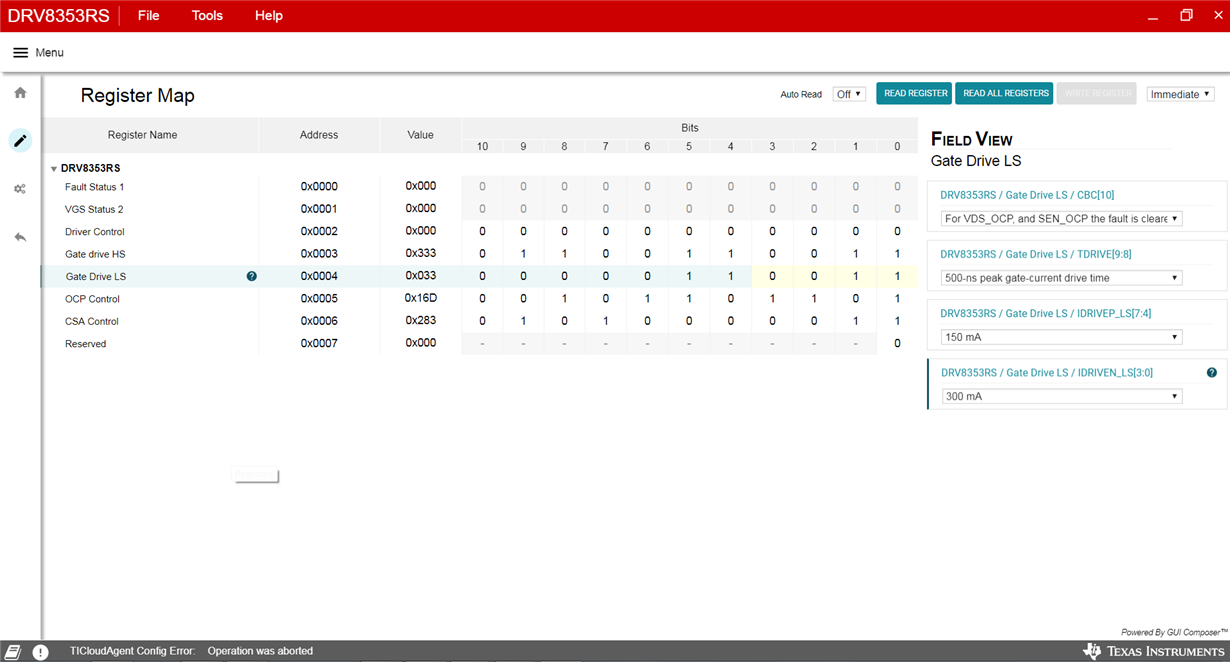Click the CBC[10] field title link
The height and width of the screenshot is (662, 1230).
point(1027,195)
